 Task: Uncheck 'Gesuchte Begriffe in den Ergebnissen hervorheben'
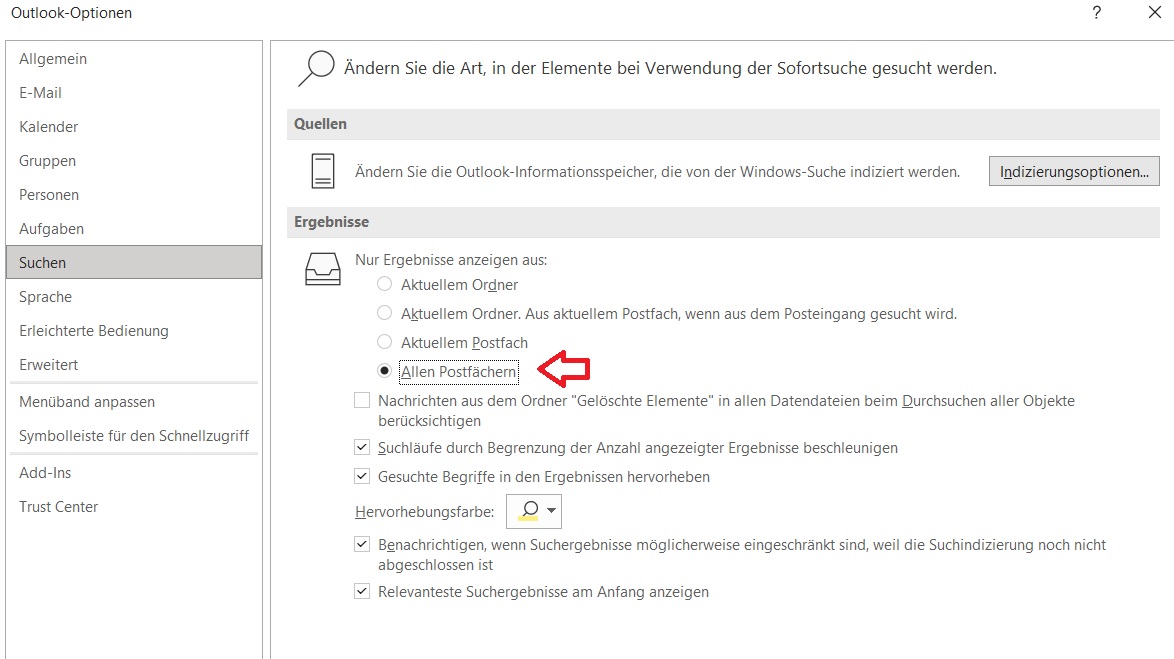coord(362,476)
